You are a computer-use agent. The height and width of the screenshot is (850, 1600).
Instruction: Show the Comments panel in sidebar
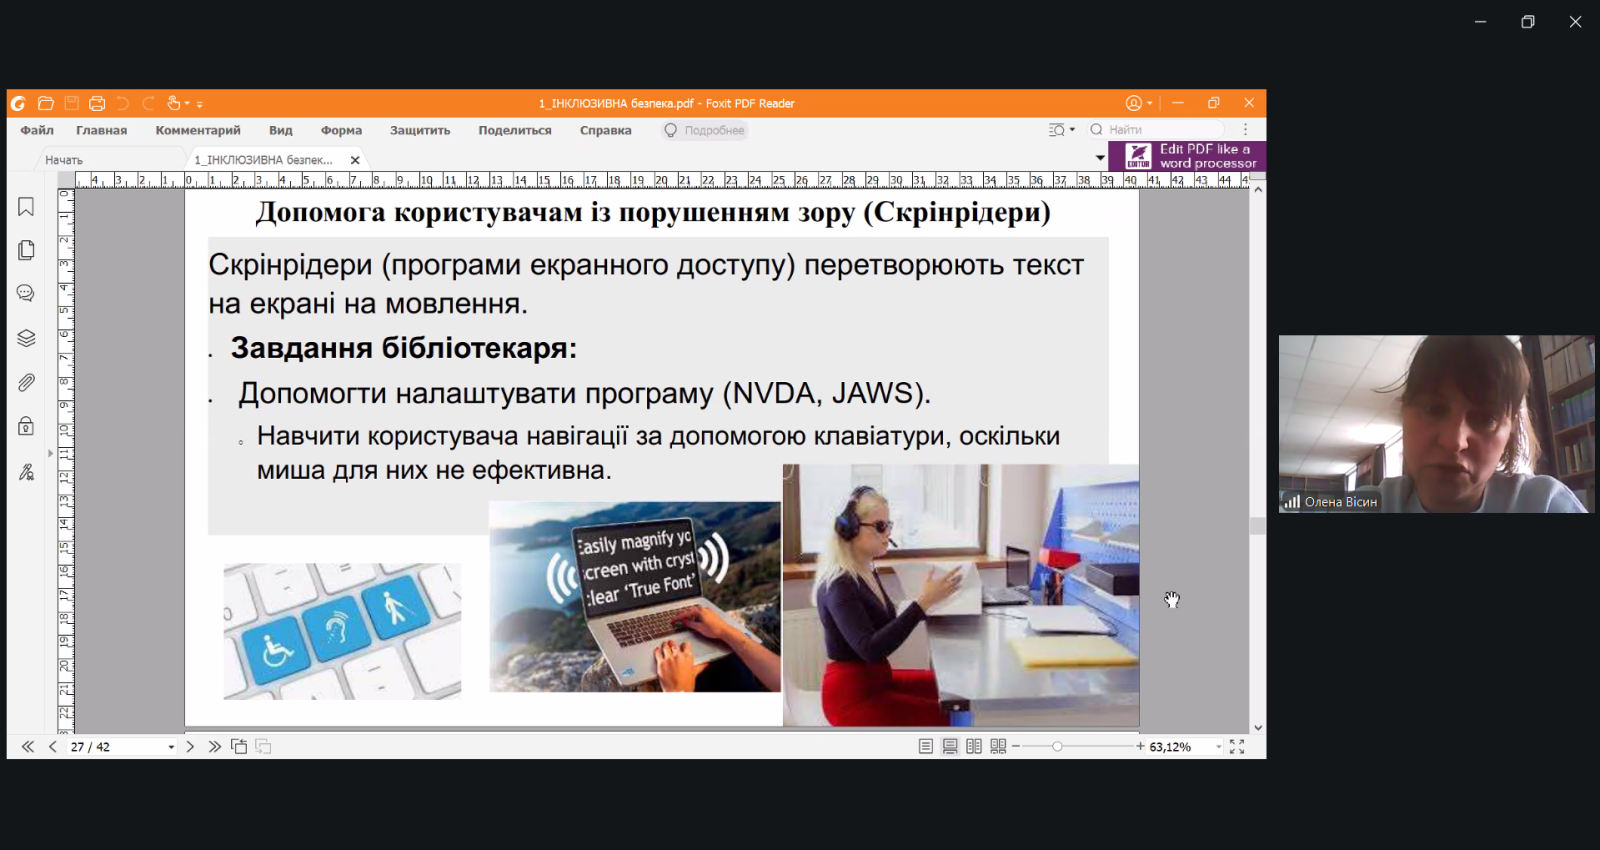pos(26,293)
